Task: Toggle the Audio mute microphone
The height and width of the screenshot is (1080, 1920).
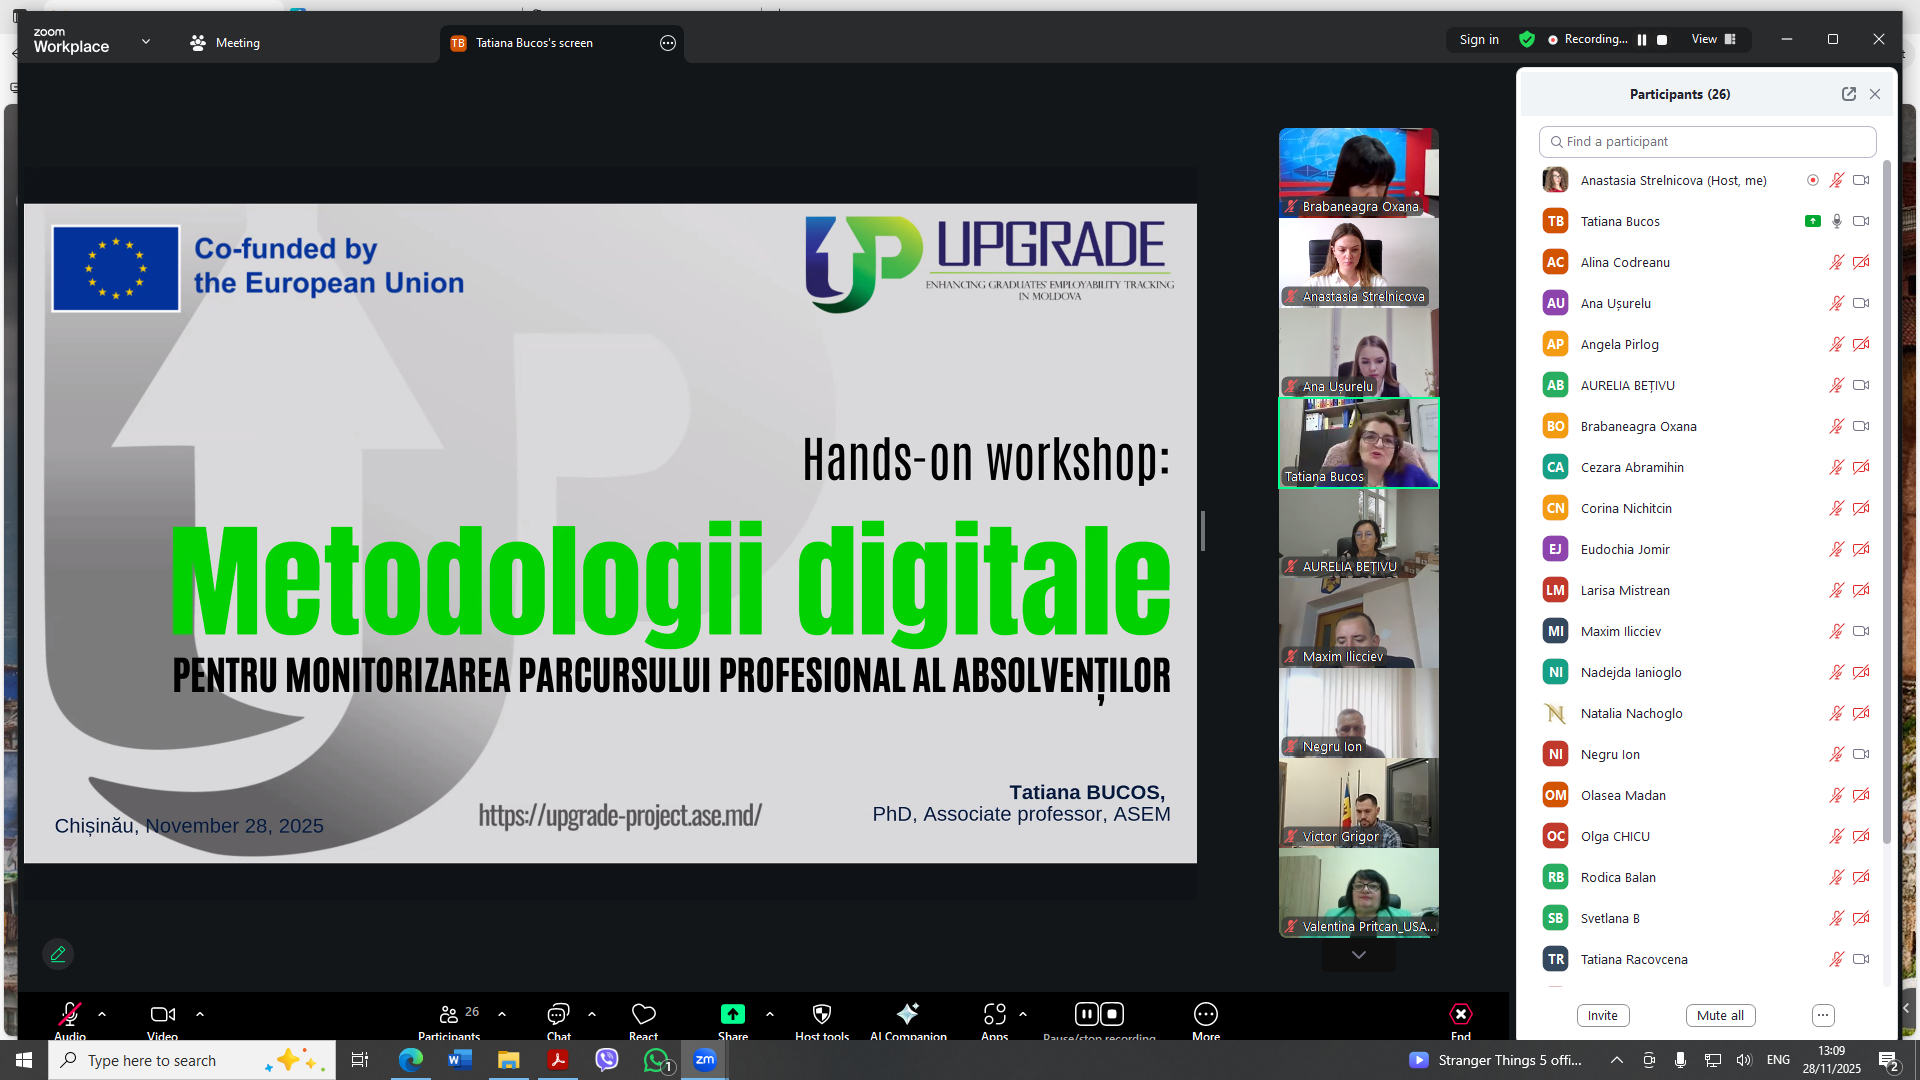Action: coord(69,1014)
